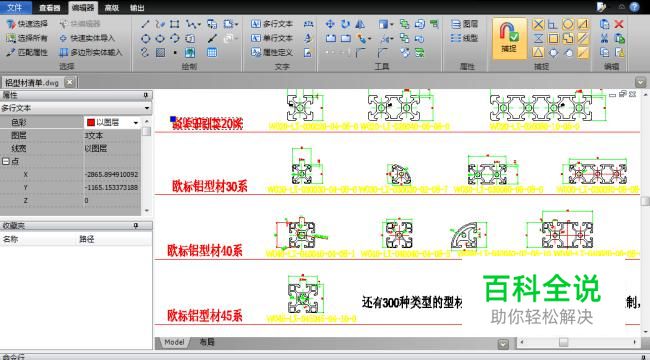Click the 多边形实体输入 button
Screen dimensions: 650x360
(x=91, y=53)
